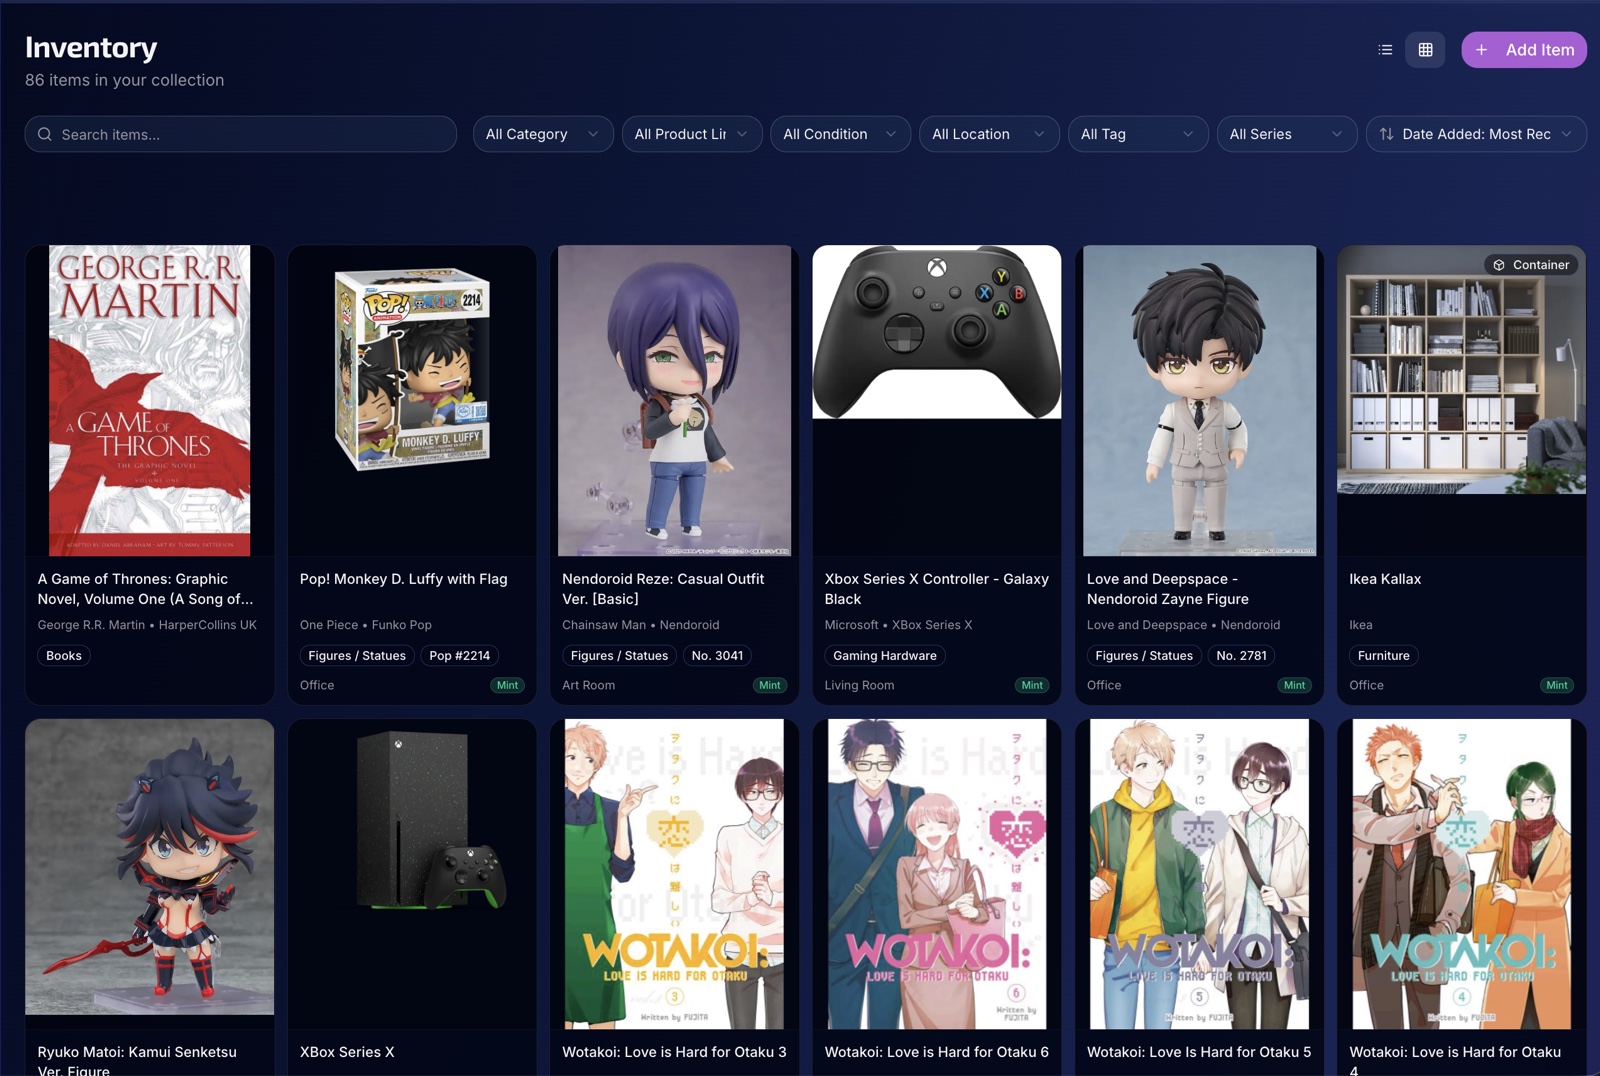Click Mint badge on Reze card

(770, 686)
